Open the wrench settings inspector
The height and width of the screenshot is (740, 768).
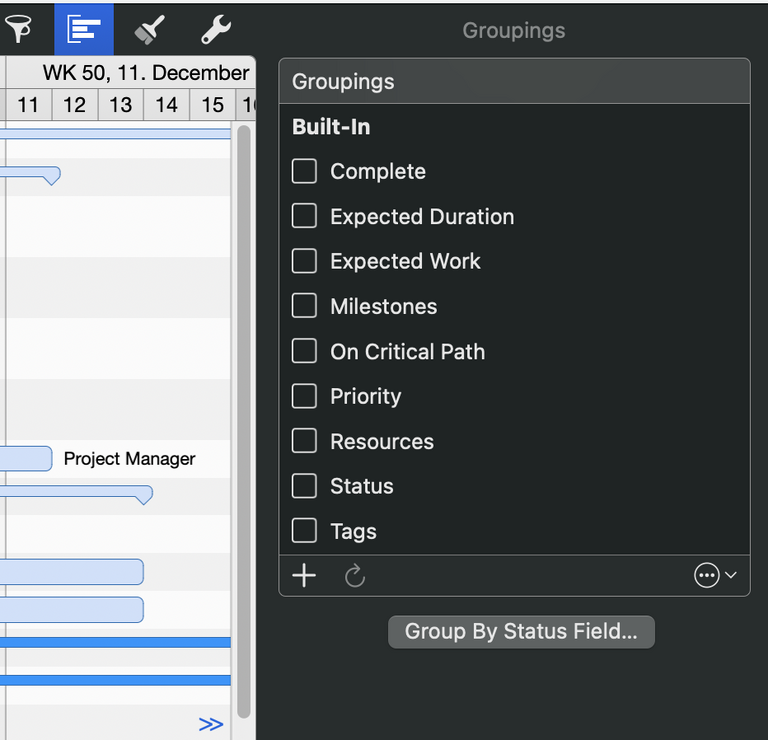click(x=215, y=30)
